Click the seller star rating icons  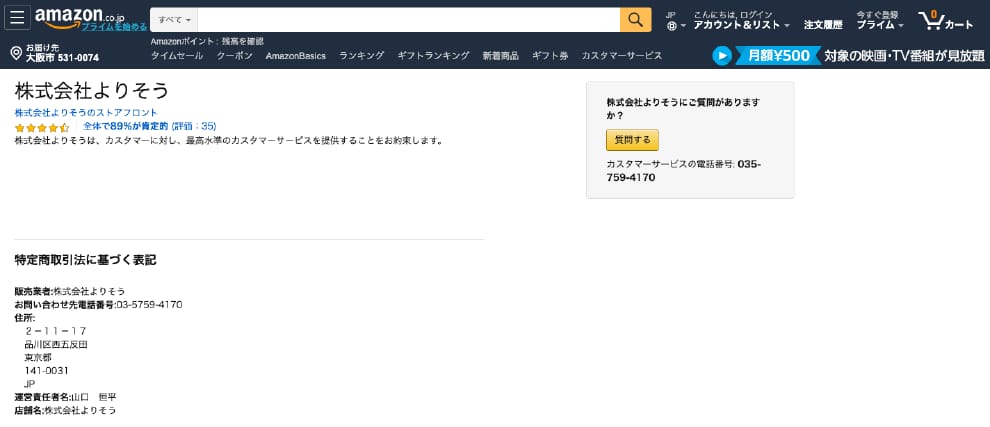click(x=42, y=127)
